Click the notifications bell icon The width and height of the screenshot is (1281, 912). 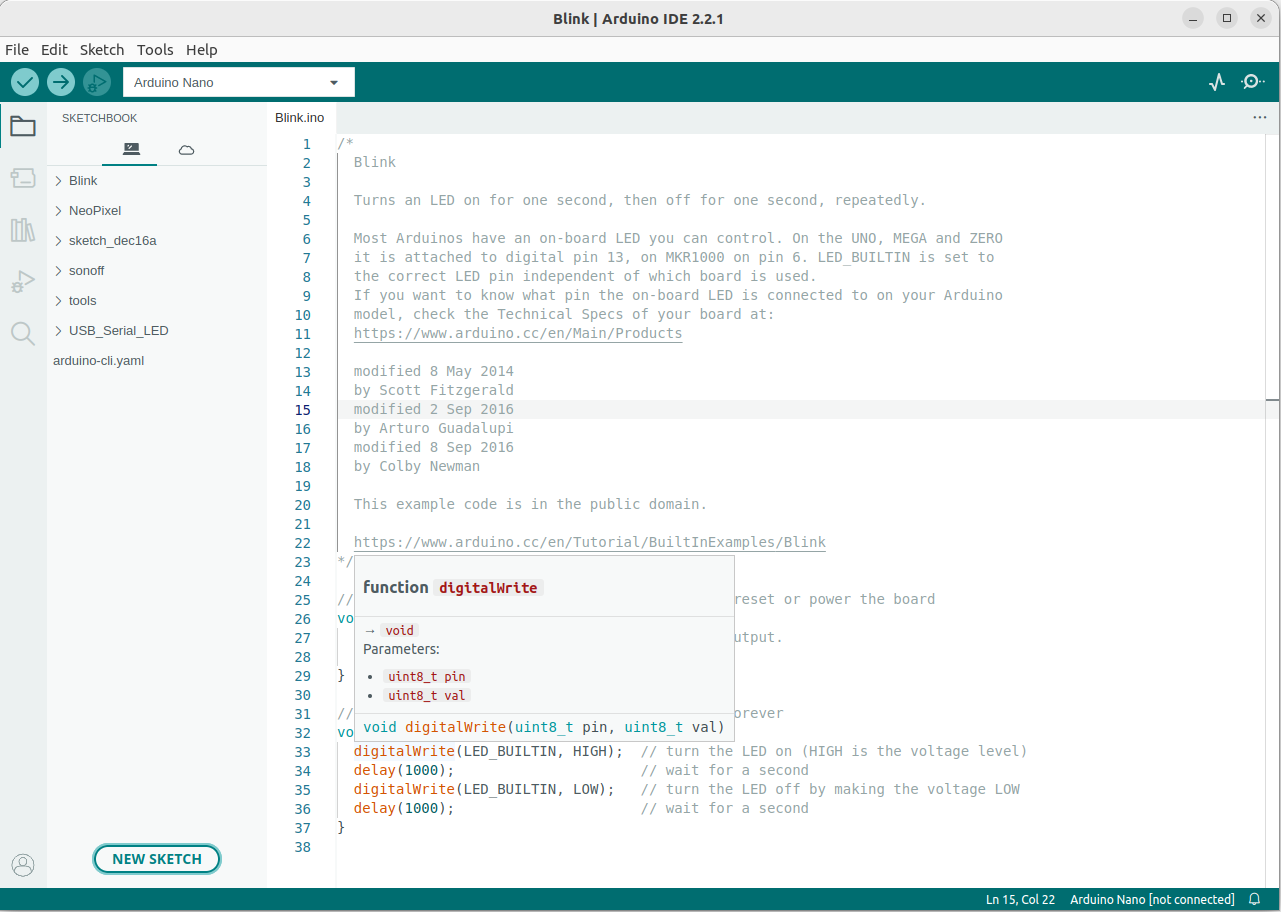(1254, 900)
